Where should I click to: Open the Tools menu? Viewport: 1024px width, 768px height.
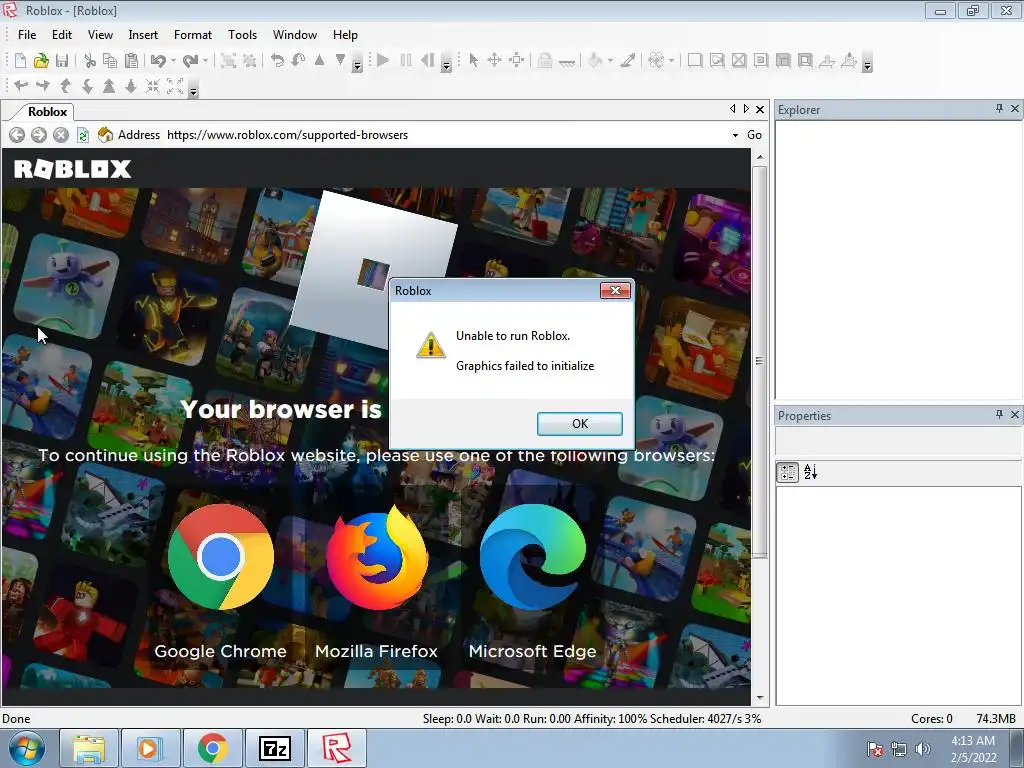(x=242, y=35)
